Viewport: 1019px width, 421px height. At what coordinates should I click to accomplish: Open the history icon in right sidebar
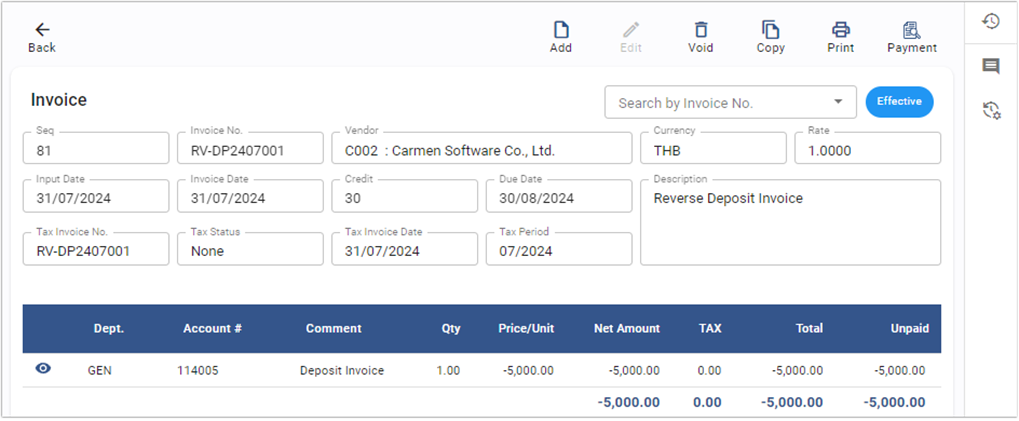(991, 21)
